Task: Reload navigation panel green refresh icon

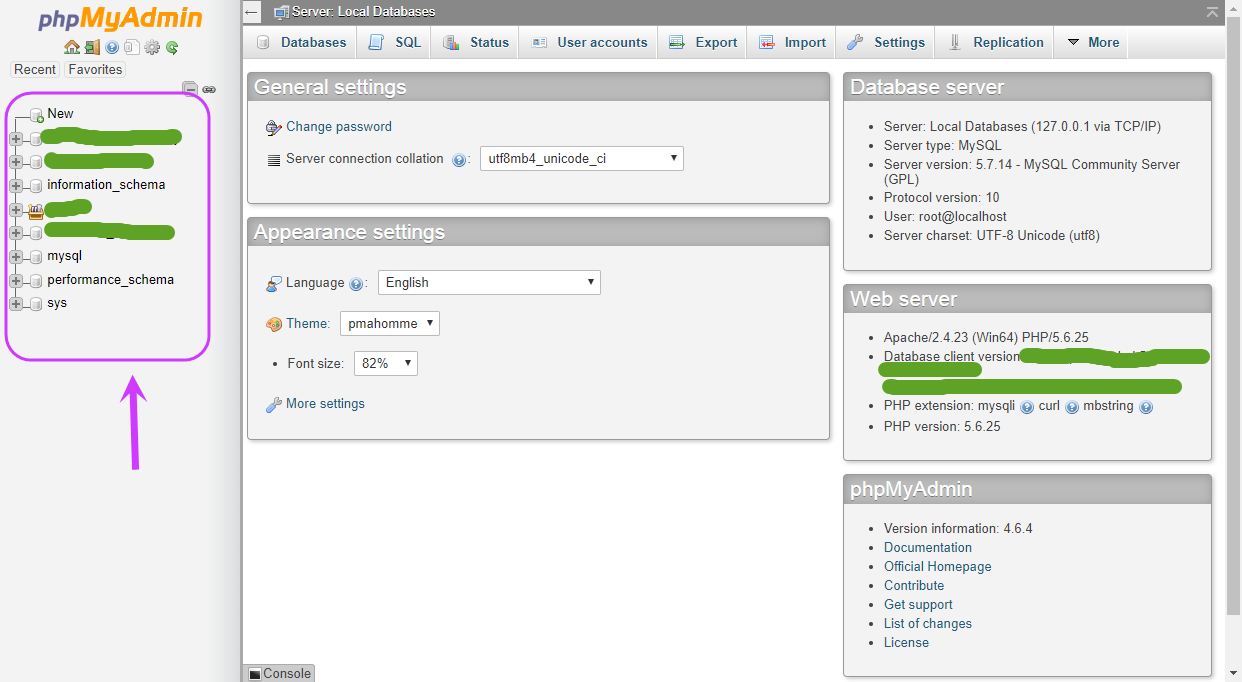Action: [172, 47]
